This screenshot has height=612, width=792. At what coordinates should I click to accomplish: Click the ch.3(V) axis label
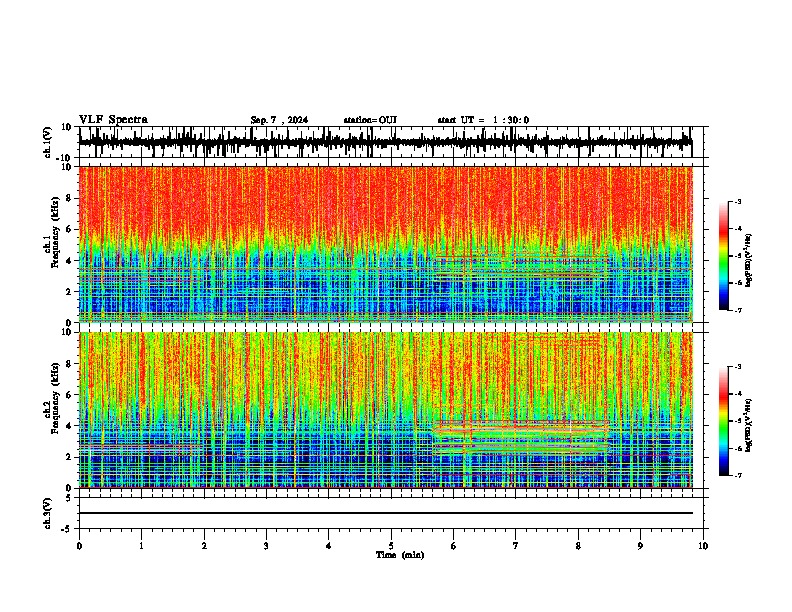point(47,513)
